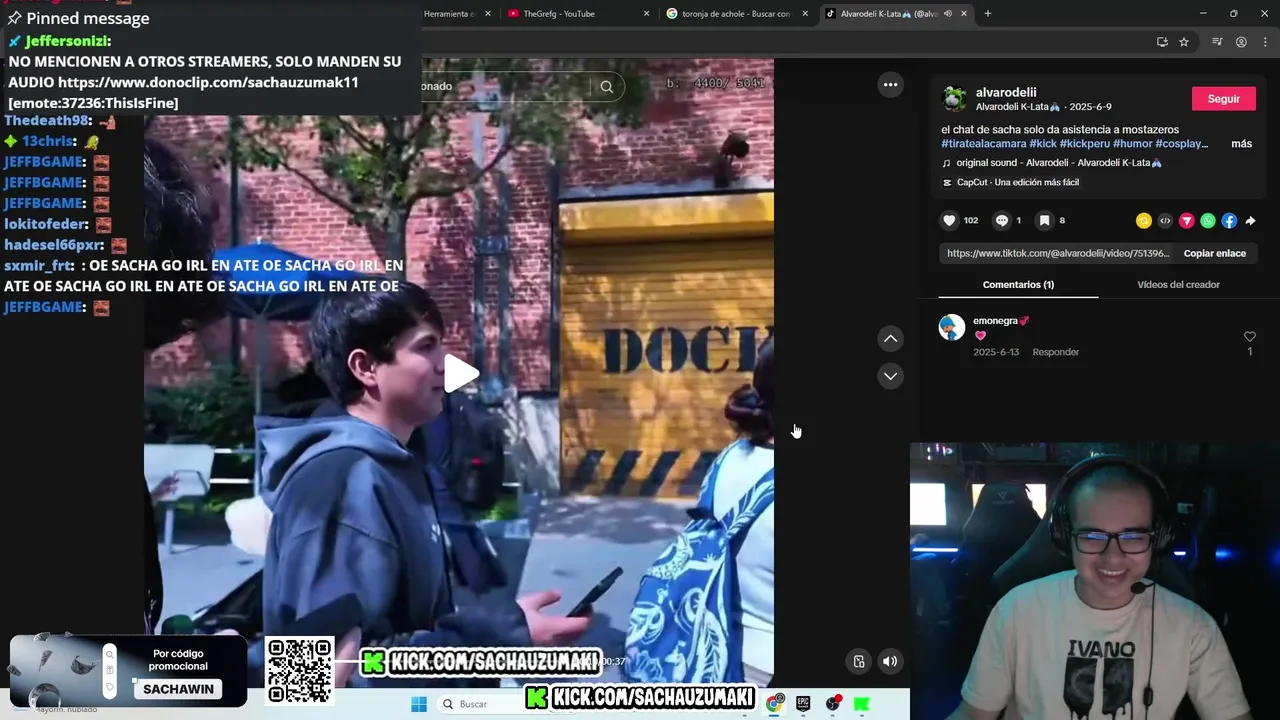Open Chrome three-dot menu
Image resolution: width=1280 pixels, height=720 pixels.
pos(1263,42)
